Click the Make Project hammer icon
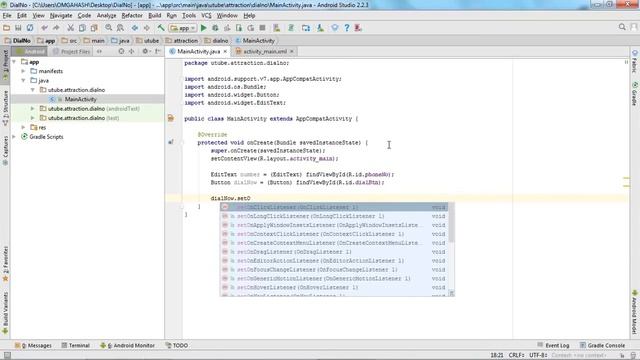This screenshot has height=360, width=640. pos(161,28)
